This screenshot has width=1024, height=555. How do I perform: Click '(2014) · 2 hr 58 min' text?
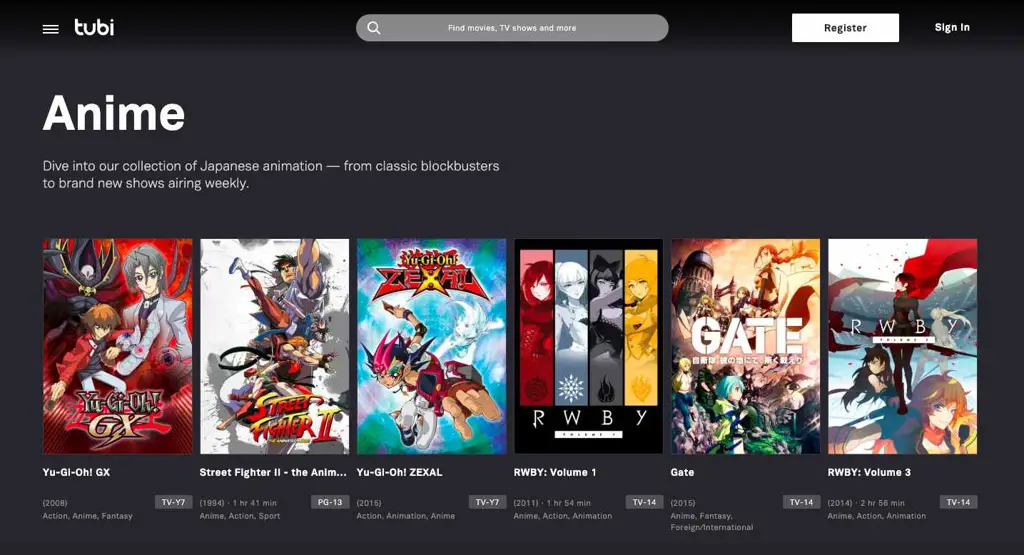(x=866, y=503)
